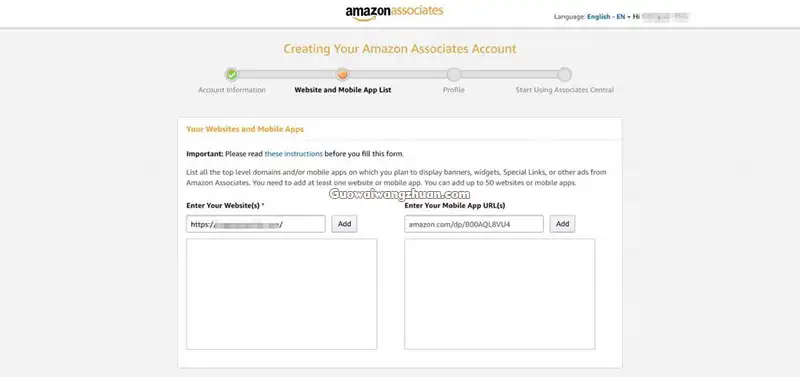Click the Amazon Associates logo
Image resolution: width=800 pixels, height=377 pixels.
pyautogui.click(x=394, y=13)
